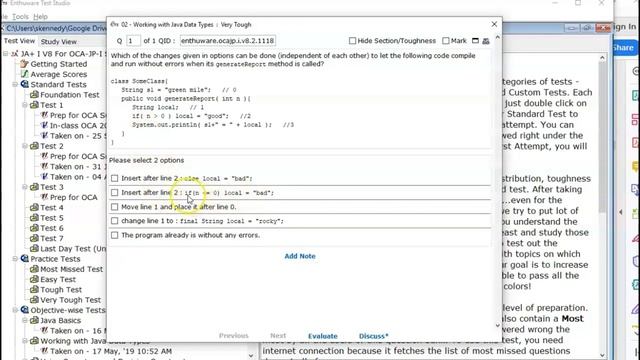The width and height of the screenshot is (640, 360).
Task: Check 'Move line 1 after line 0' option
Action: coord(115,207)
